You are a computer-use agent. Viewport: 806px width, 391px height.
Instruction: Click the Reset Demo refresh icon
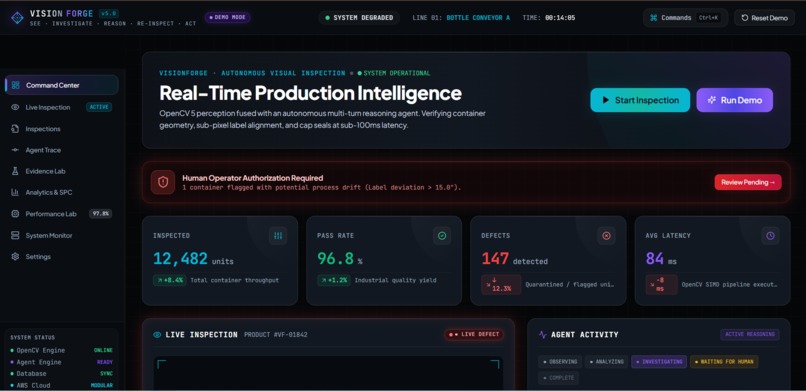pos(745,17)
